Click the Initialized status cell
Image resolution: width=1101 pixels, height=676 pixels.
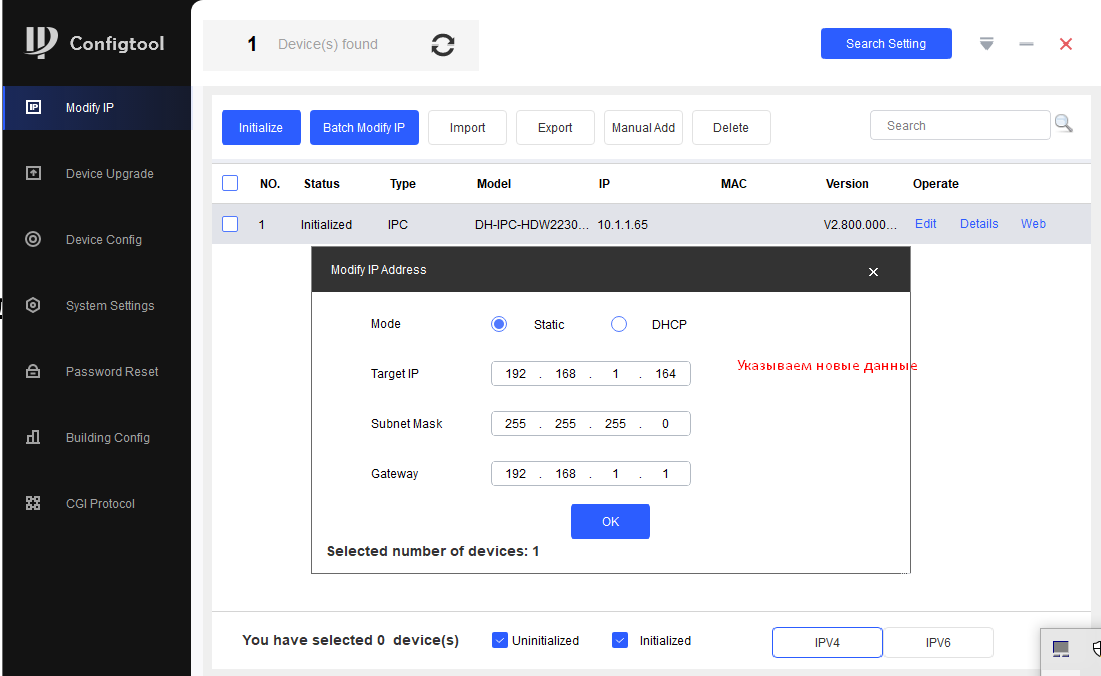[327, 225]
